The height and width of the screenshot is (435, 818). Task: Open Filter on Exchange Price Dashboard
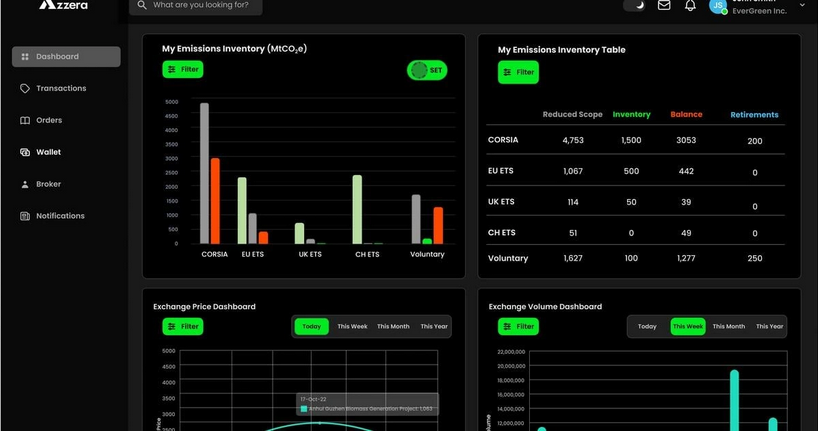tap(183, 327)
